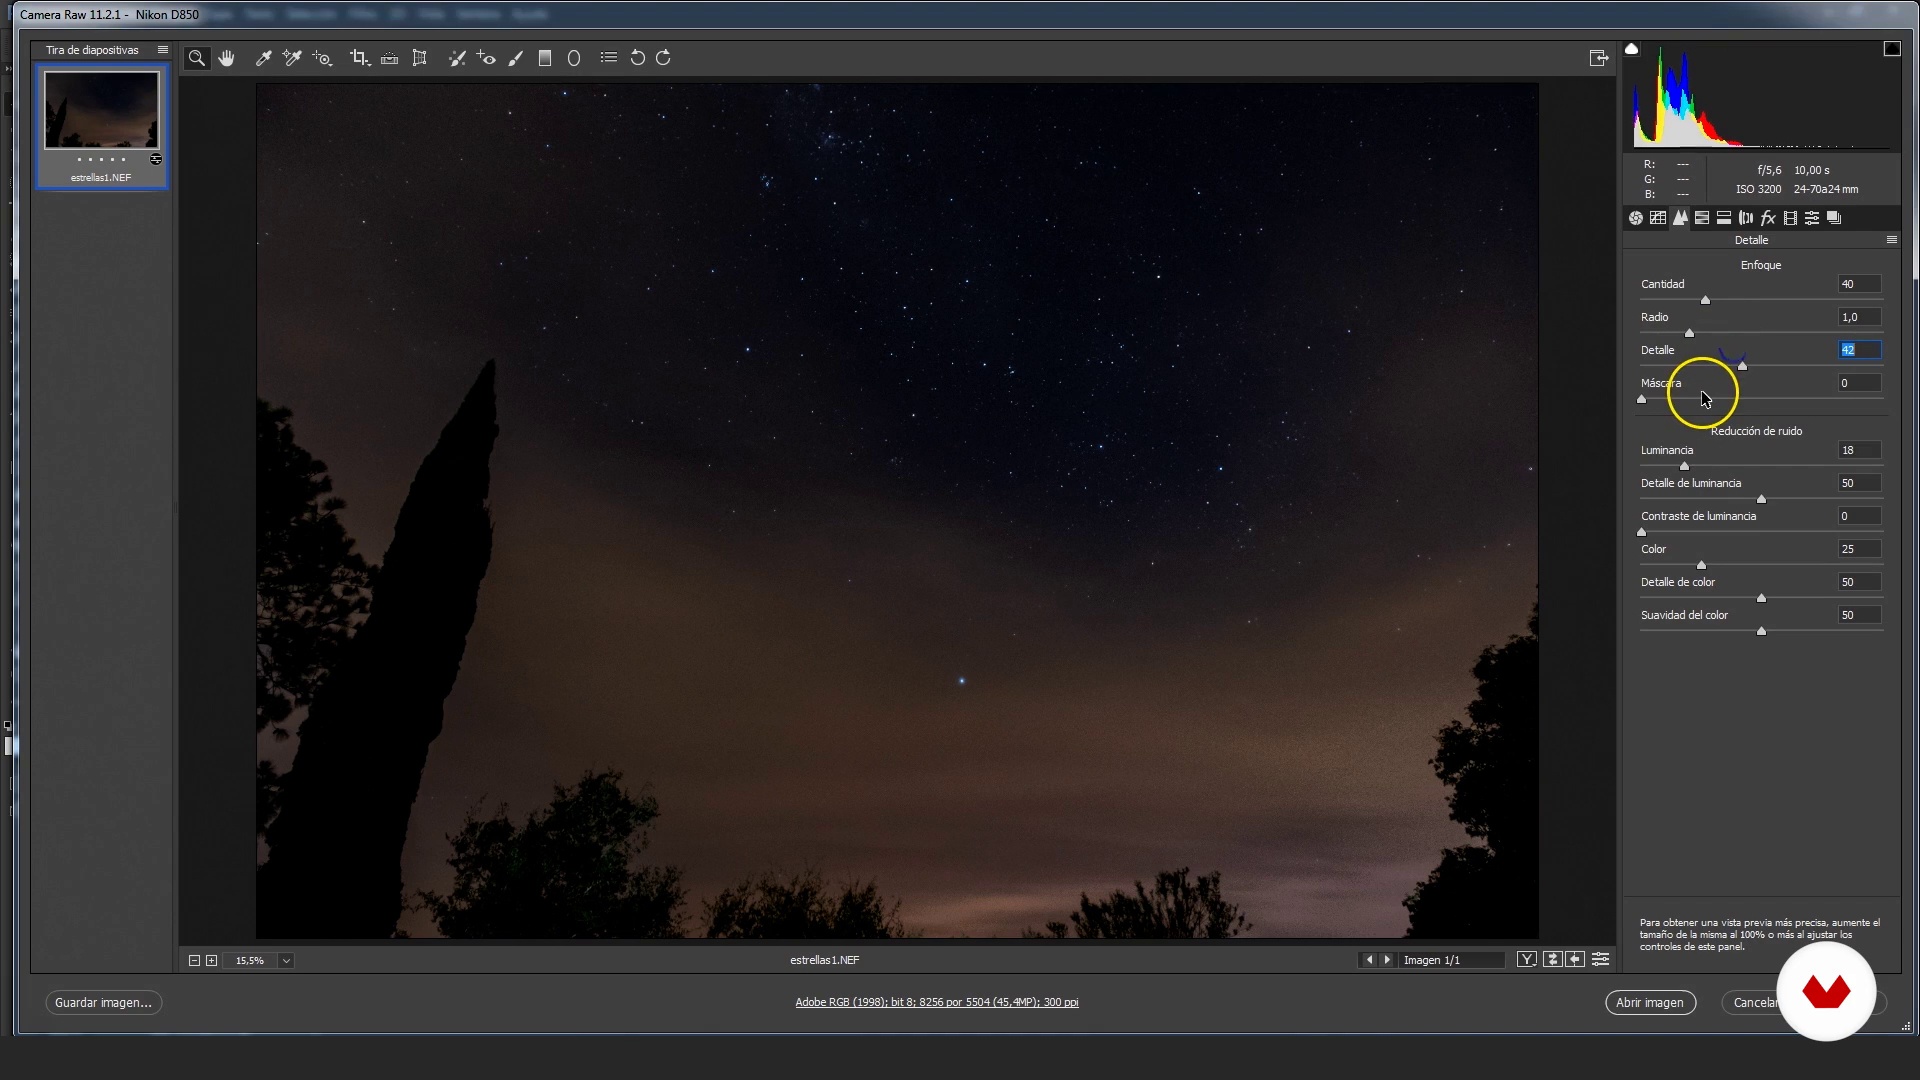Toggle full screen mode icon
This screenshot has height=1080, width=1920.
pyautogui.click(x=1599, y=58)
